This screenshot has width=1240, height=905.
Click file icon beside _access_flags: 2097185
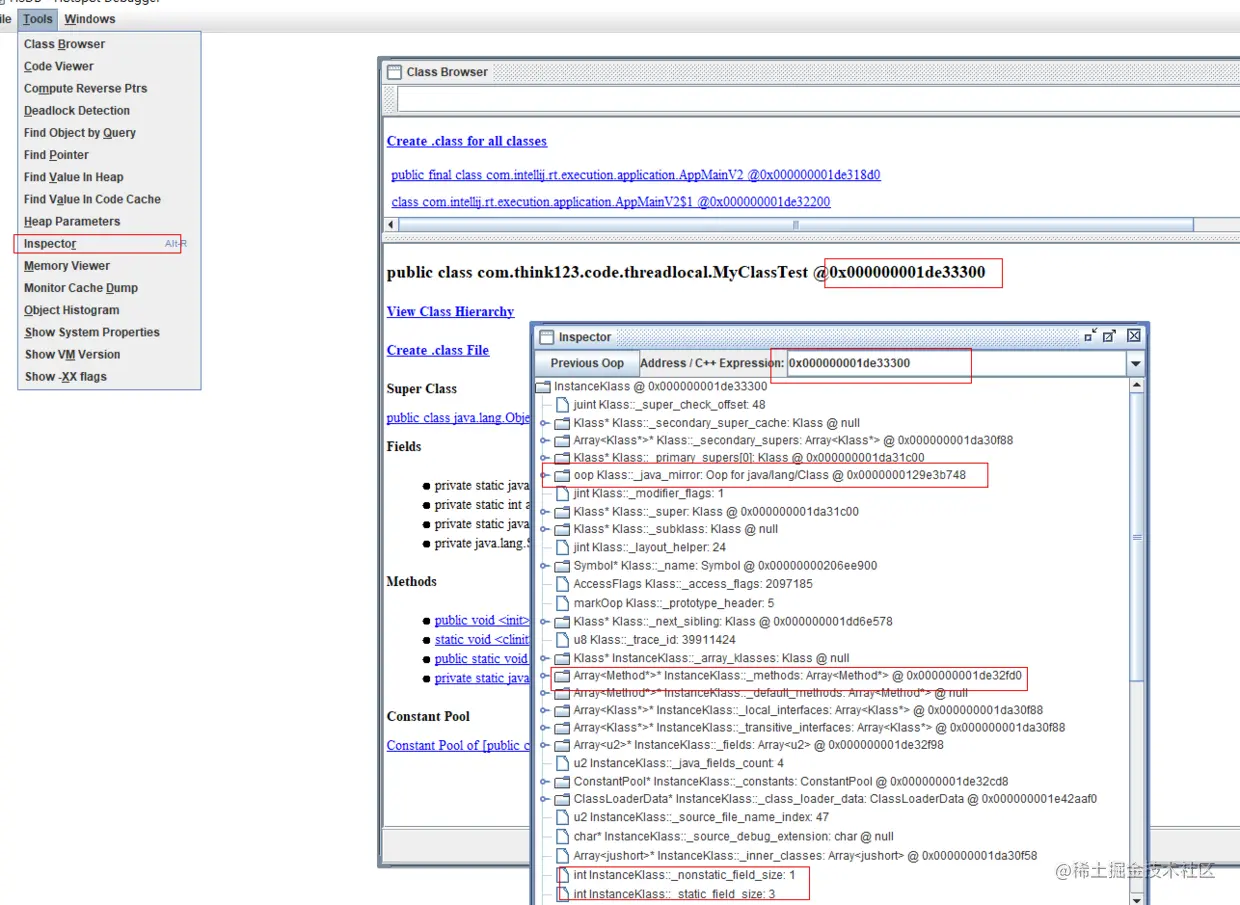pyautogui.click(x=562, y=584)
